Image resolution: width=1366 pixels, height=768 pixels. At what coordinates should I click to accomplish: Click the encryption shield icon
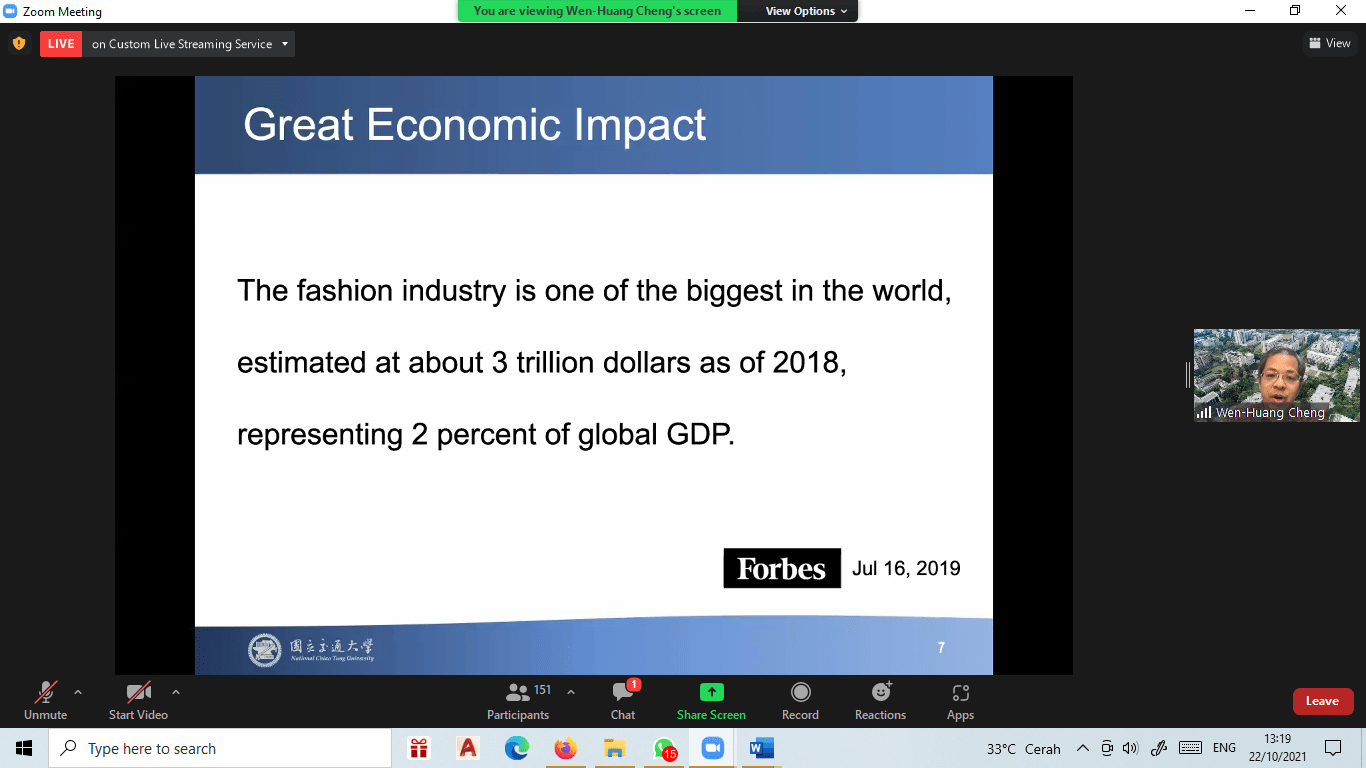point(18,44)
